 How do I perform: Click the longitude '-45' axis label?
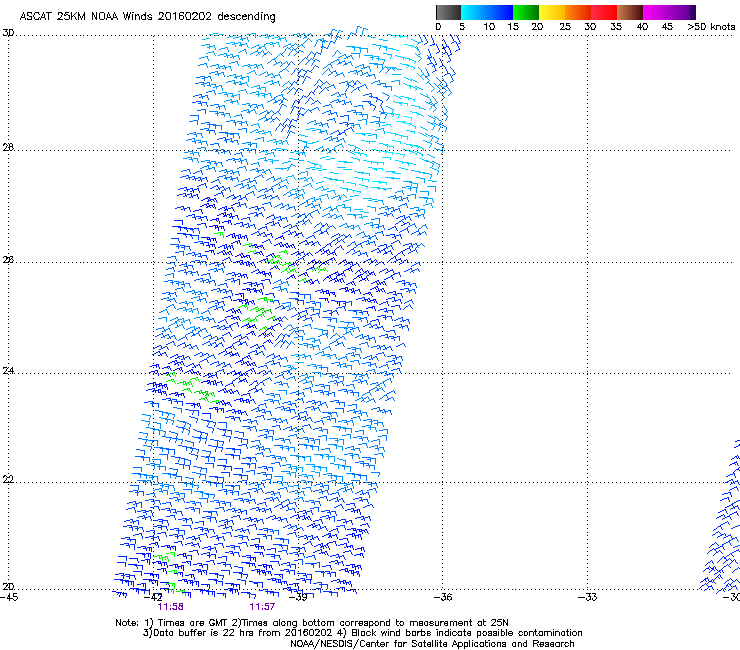point(8,597)
